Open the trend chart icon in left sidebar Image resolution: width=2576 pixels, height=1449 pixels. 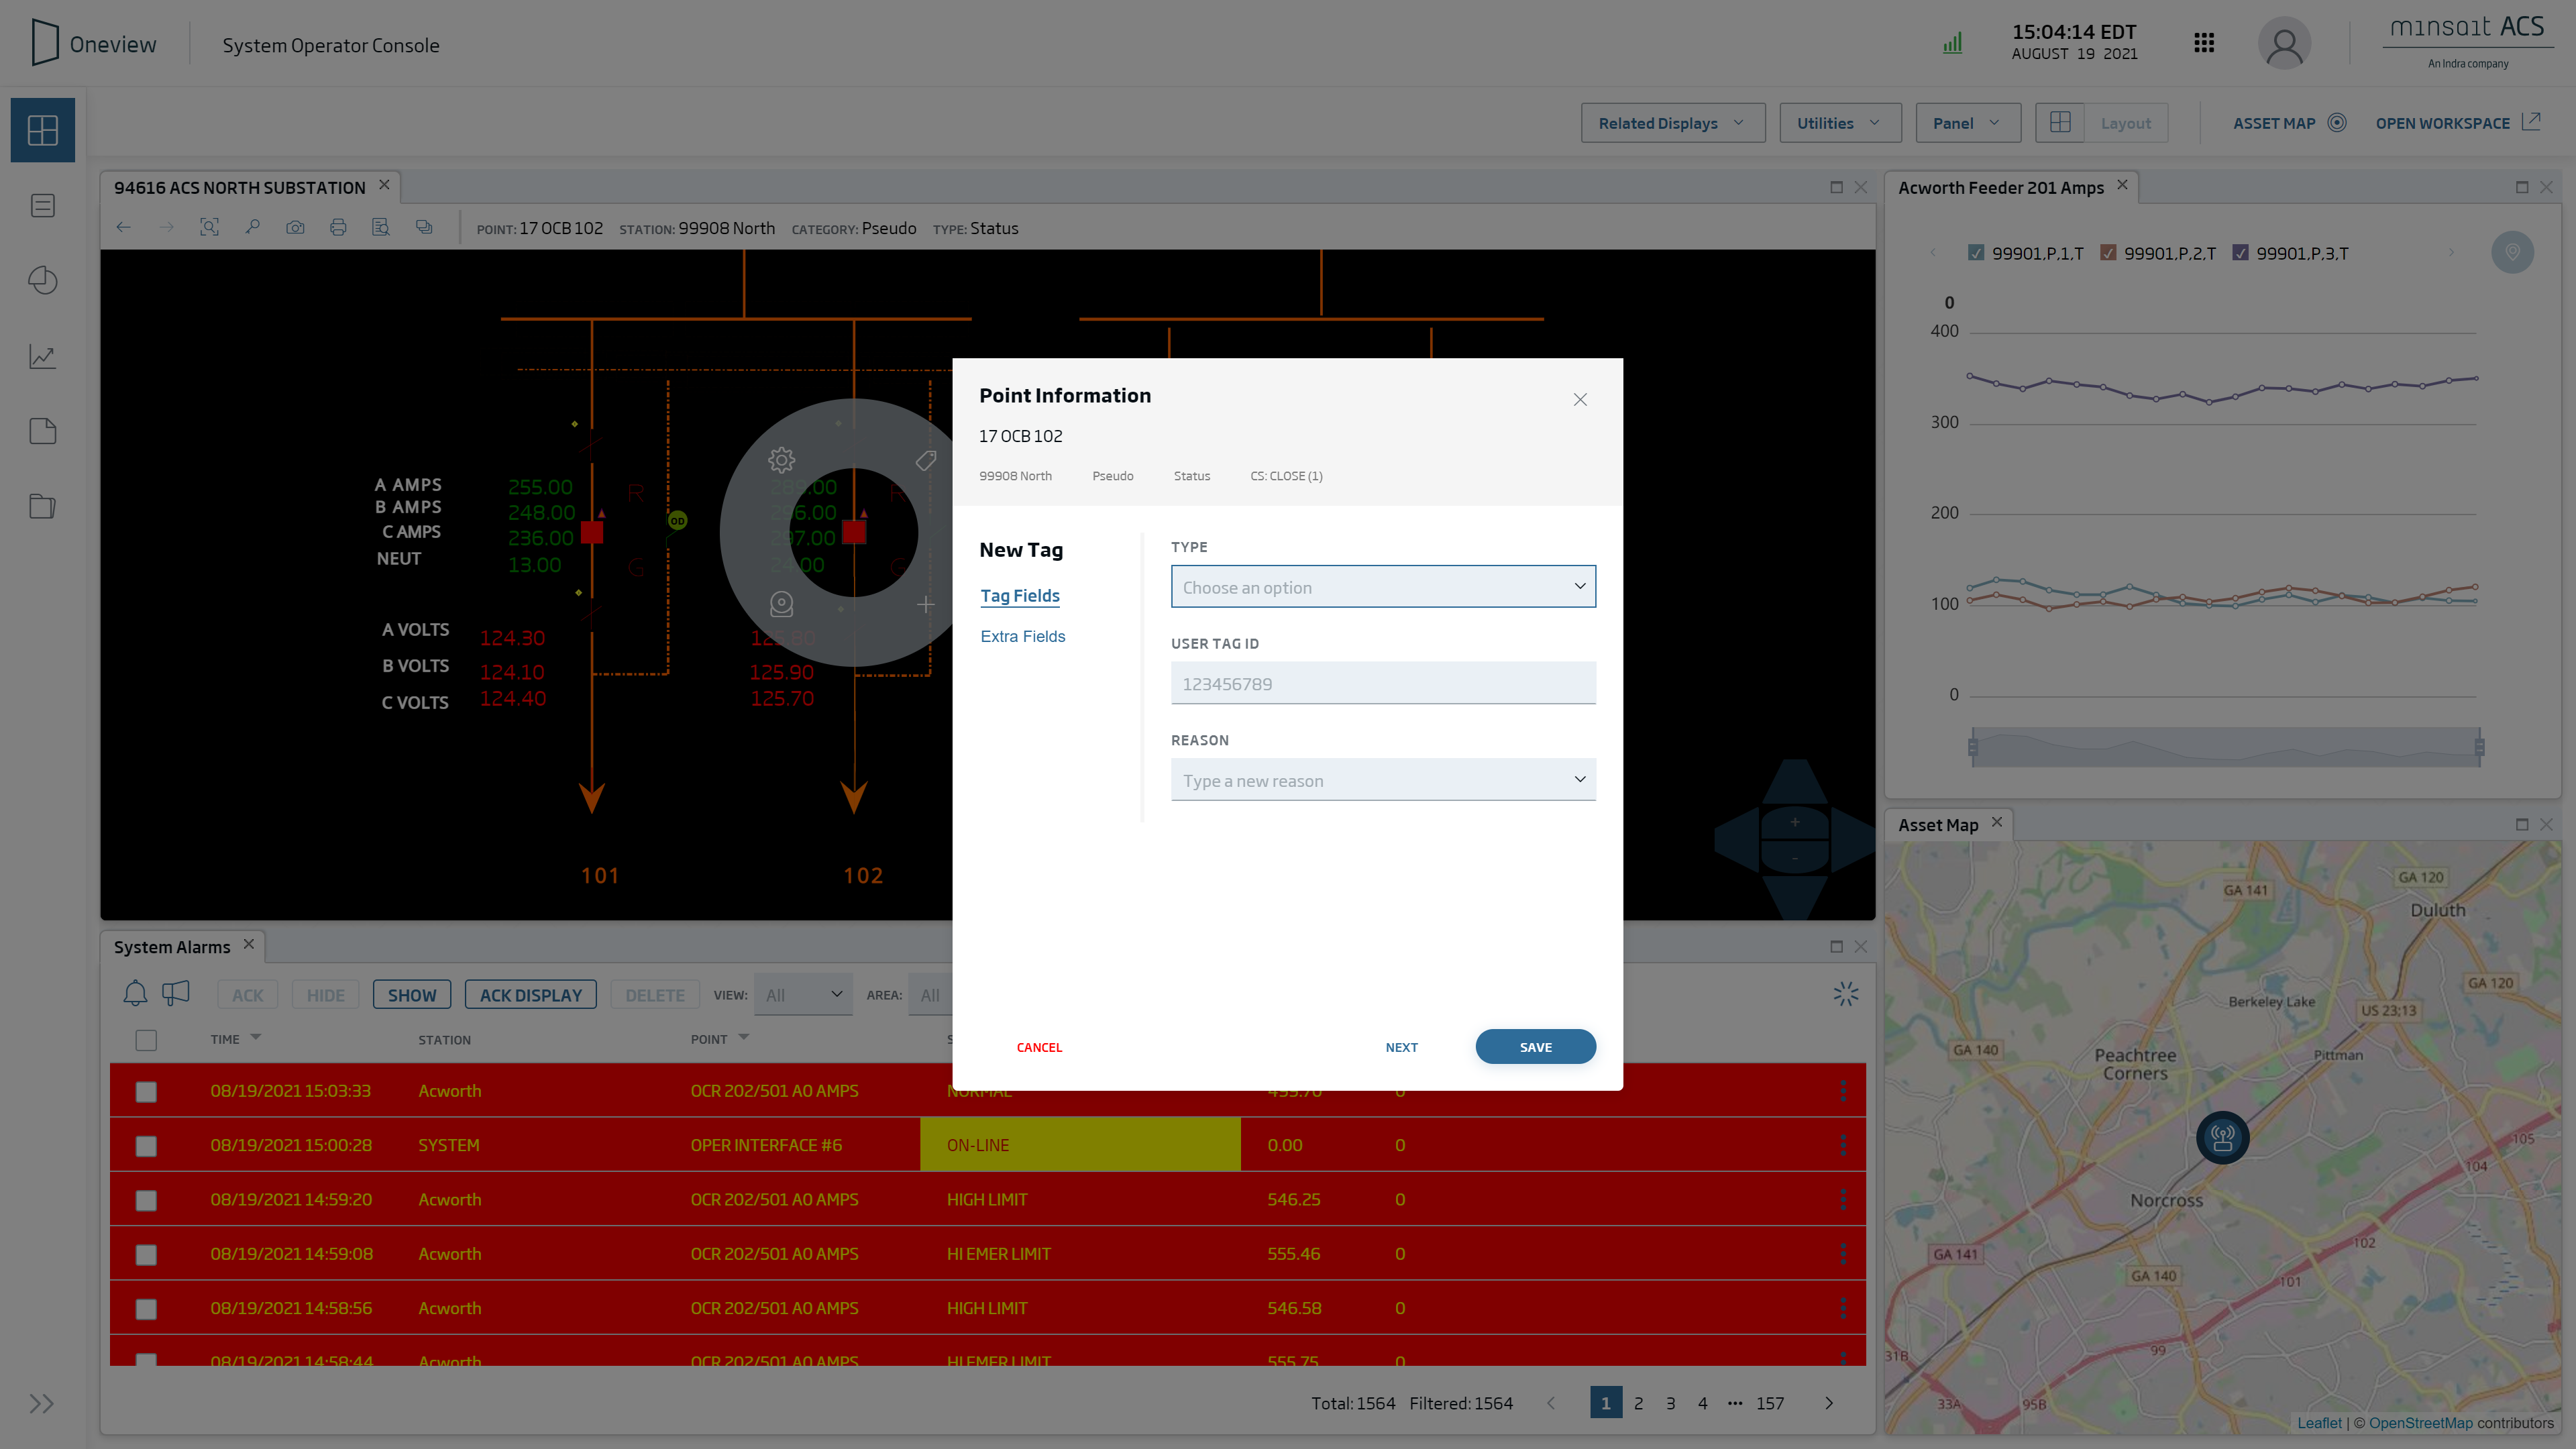click(43, 356)
